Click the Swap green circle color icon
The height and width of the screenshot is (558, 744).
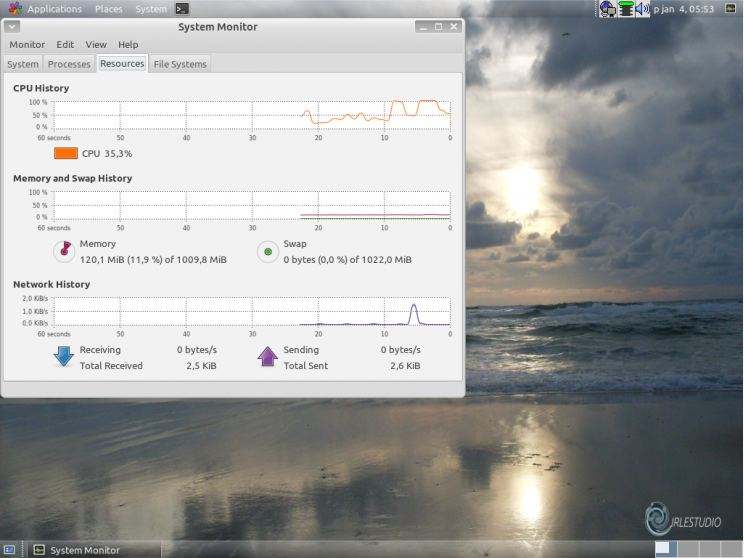pyautogui.click(x=268, y=251)
